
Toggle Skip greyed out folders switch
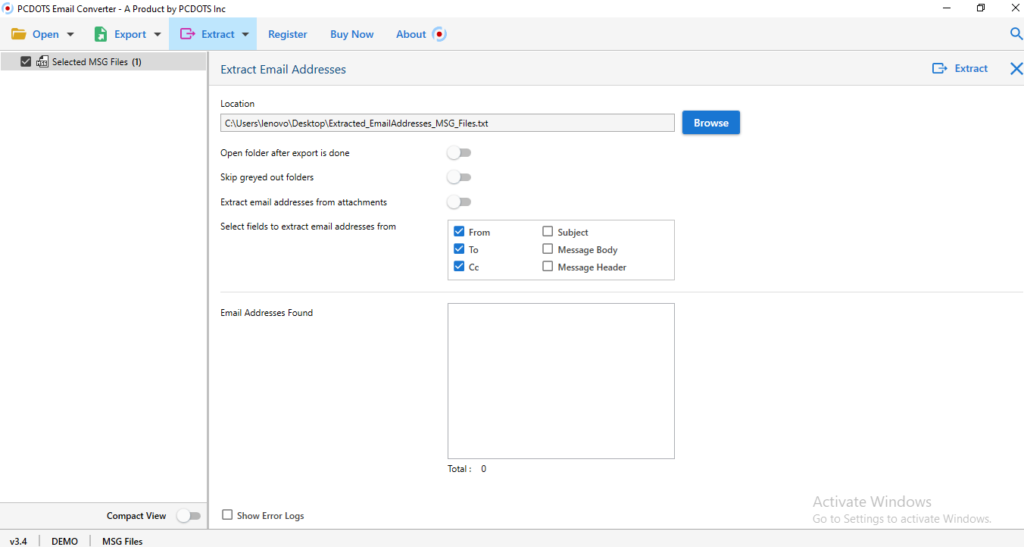[x=459, y=178]
